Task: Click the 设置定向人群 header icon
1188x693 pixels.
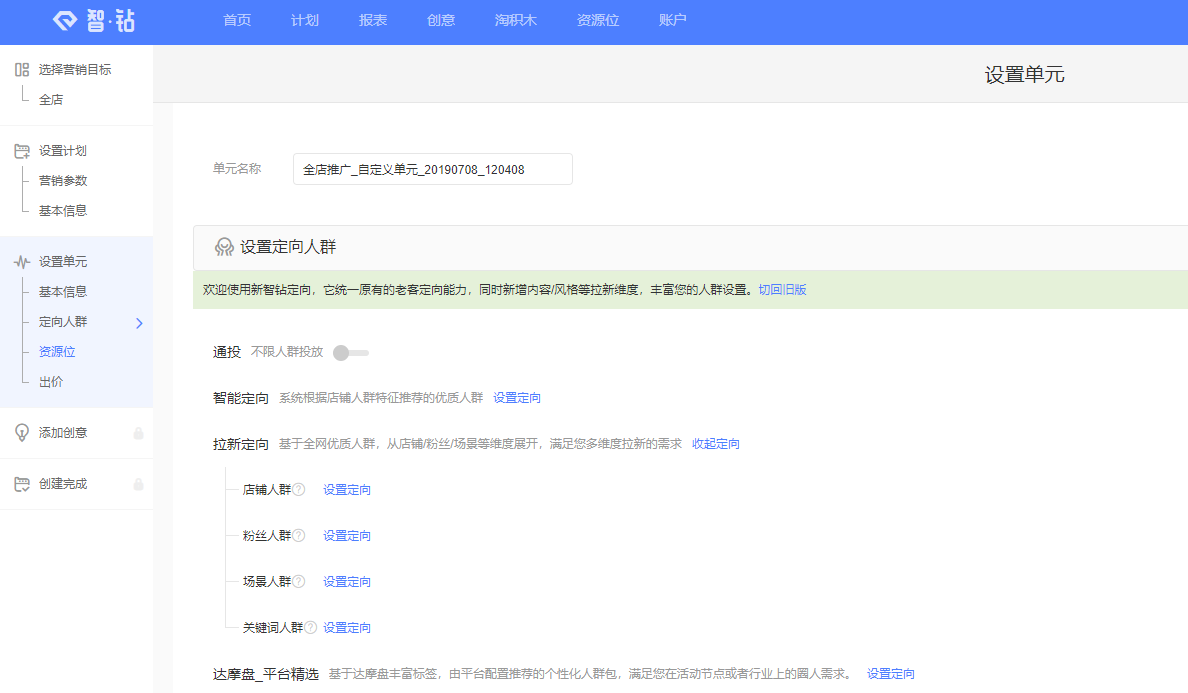Action: 224,247
